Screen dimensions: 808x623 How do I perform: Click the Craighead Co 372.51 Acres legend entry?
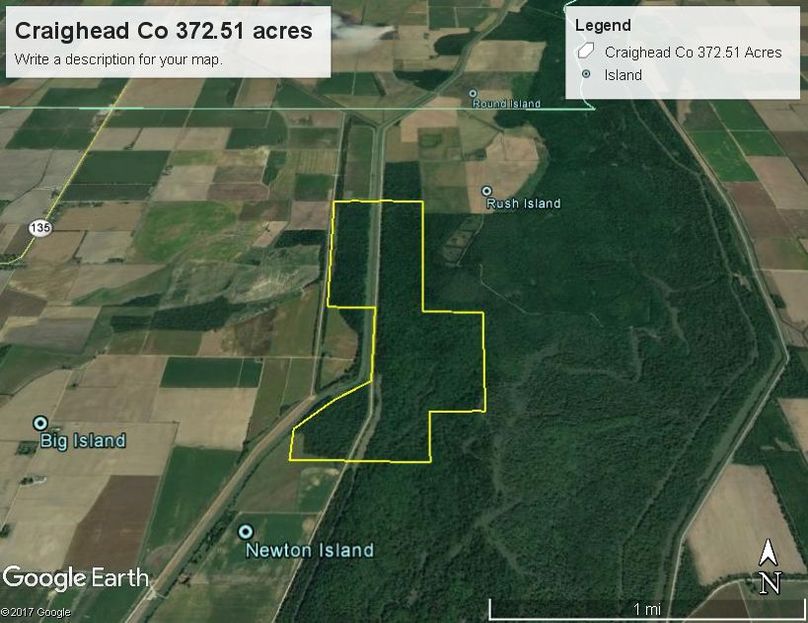[x=693, y=52]
